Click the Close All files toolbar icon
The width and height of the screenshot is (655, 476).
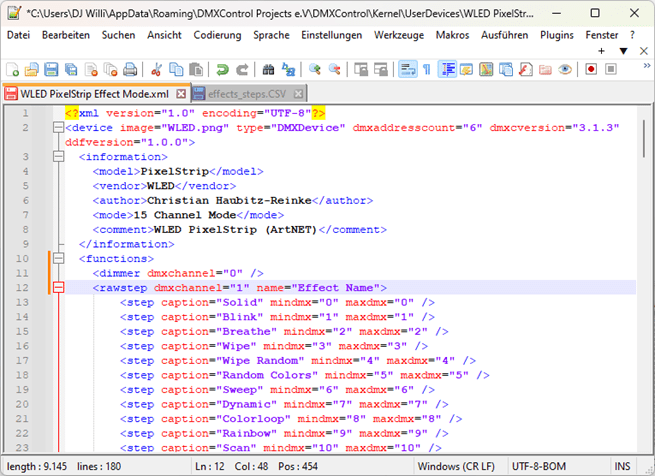tap(110, 69)
